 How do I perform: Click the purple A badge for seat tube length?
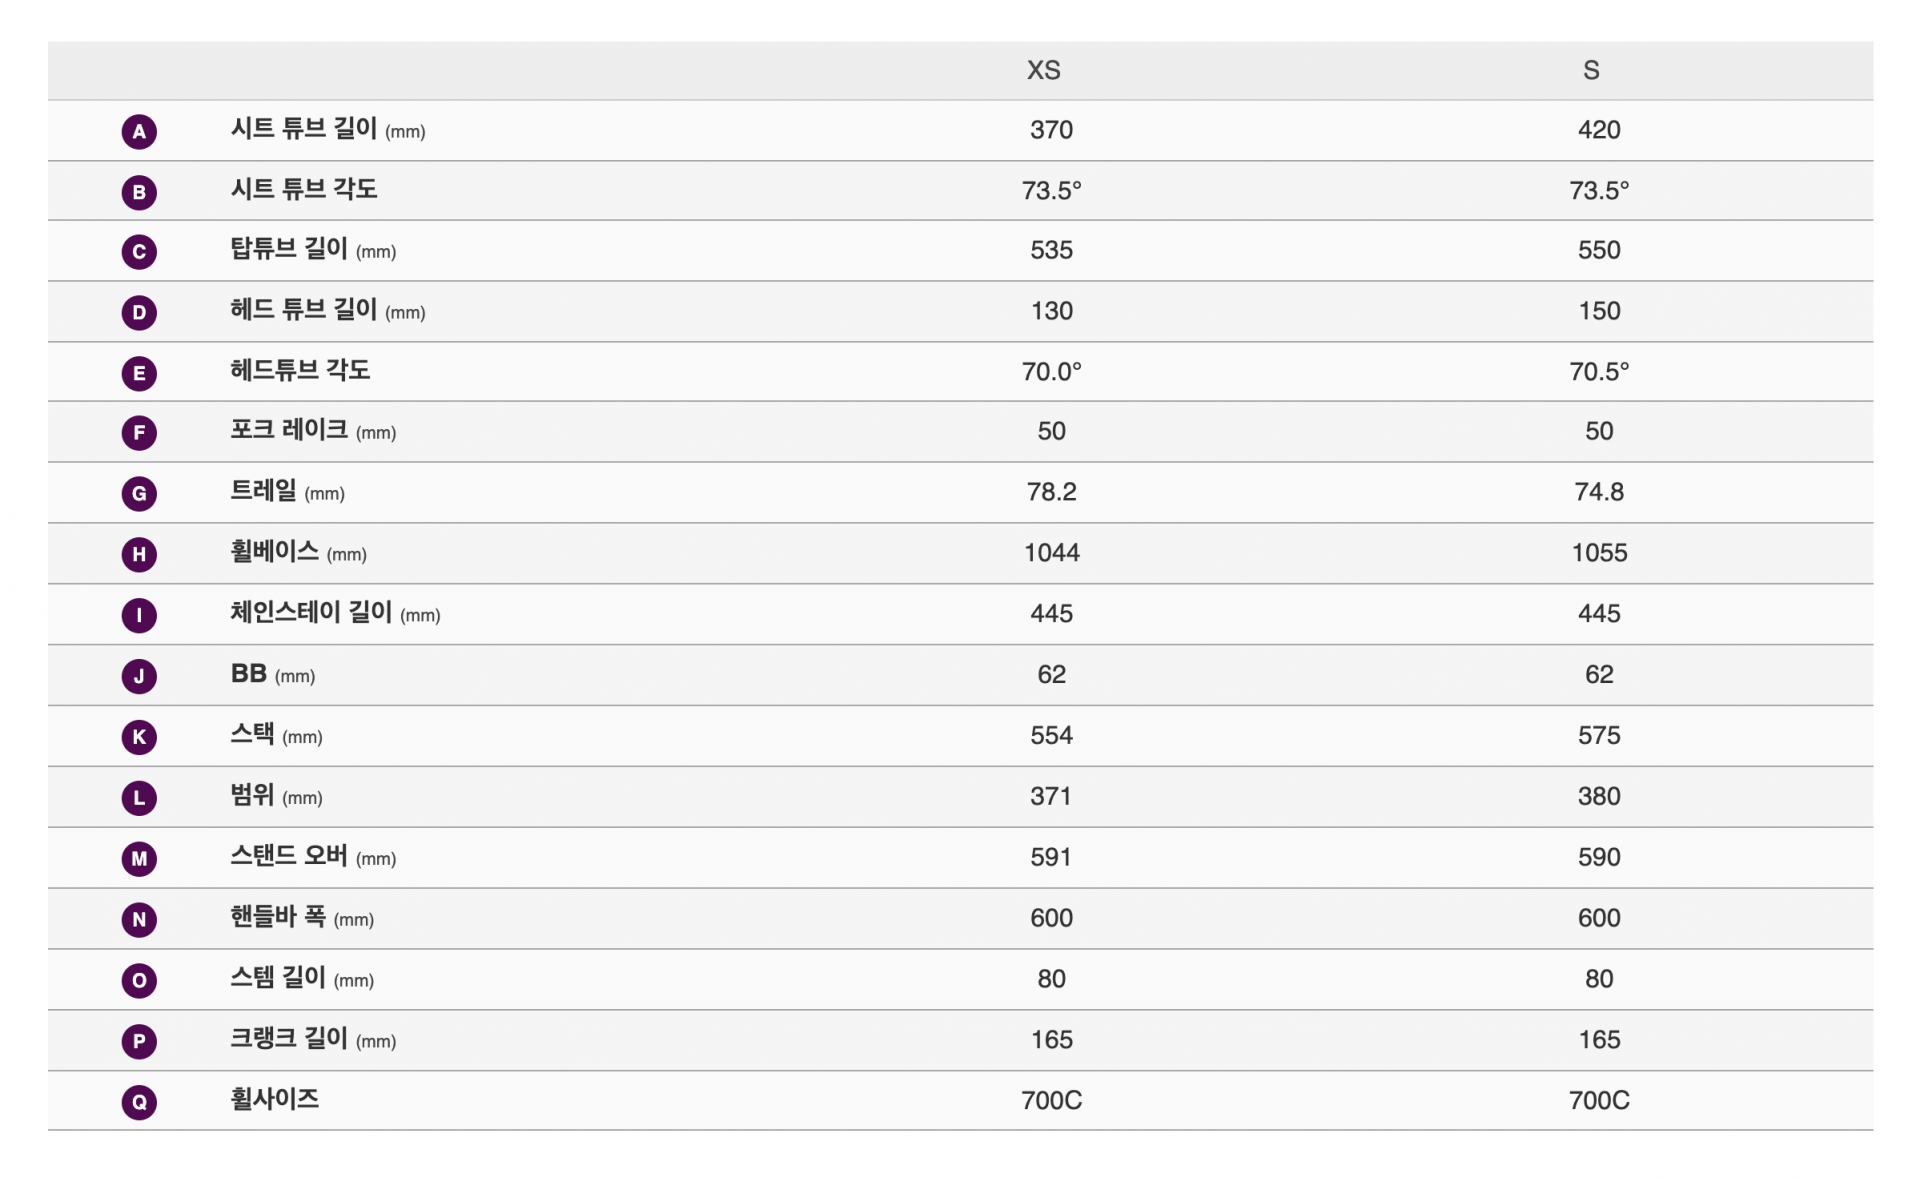[139, 131]
